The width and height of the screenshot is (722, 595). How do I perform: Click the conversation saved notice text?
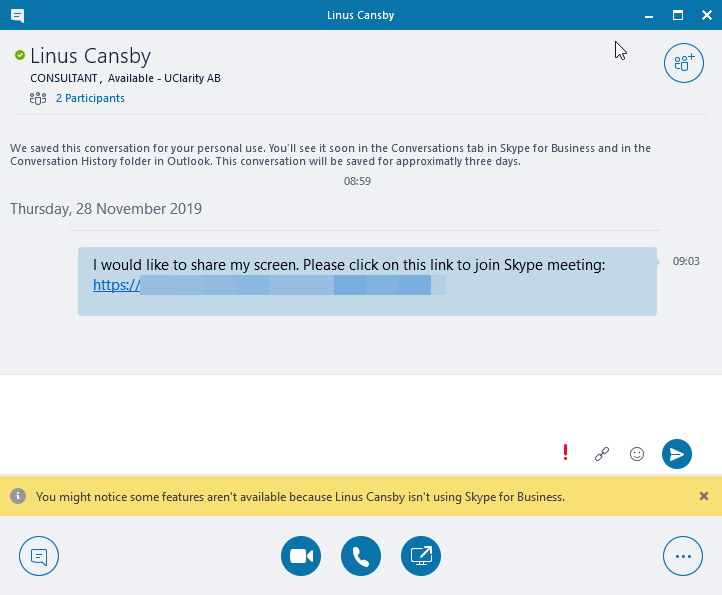click(x=330, y=155)
